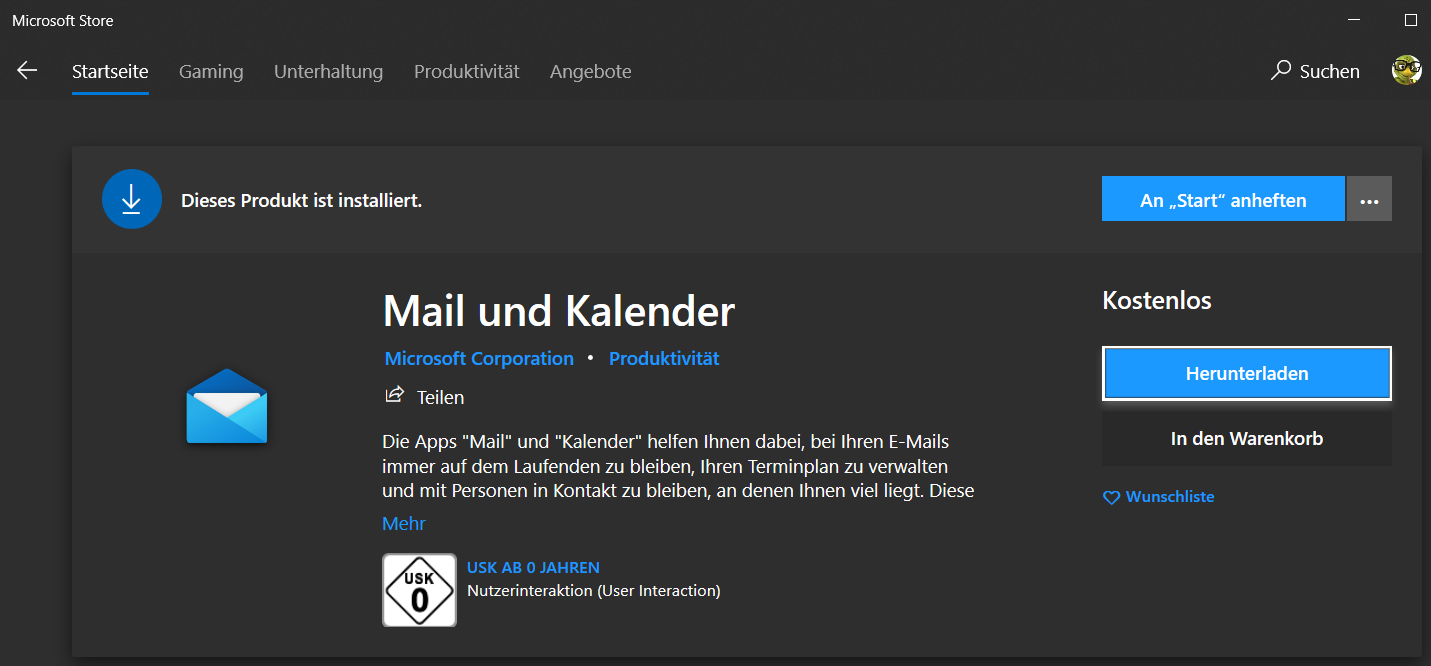The image size is (1431, 666).
Task: Add to Wunschliste with heart link
Action: coord(1158,497)
